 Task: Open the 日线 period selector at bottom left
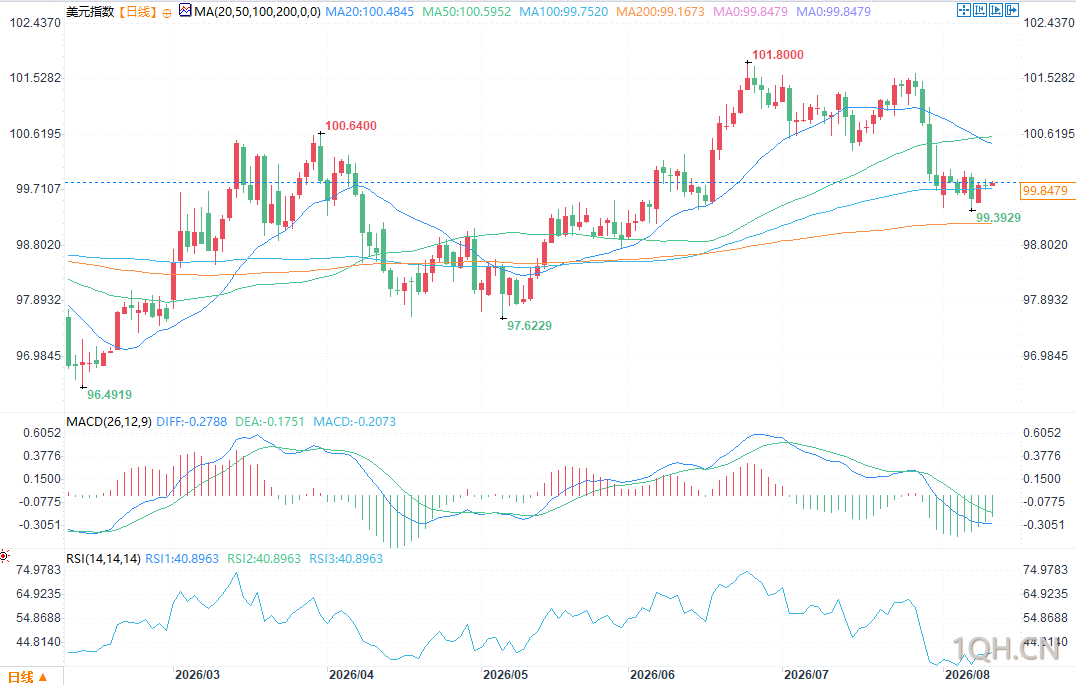tap(28, 677)
